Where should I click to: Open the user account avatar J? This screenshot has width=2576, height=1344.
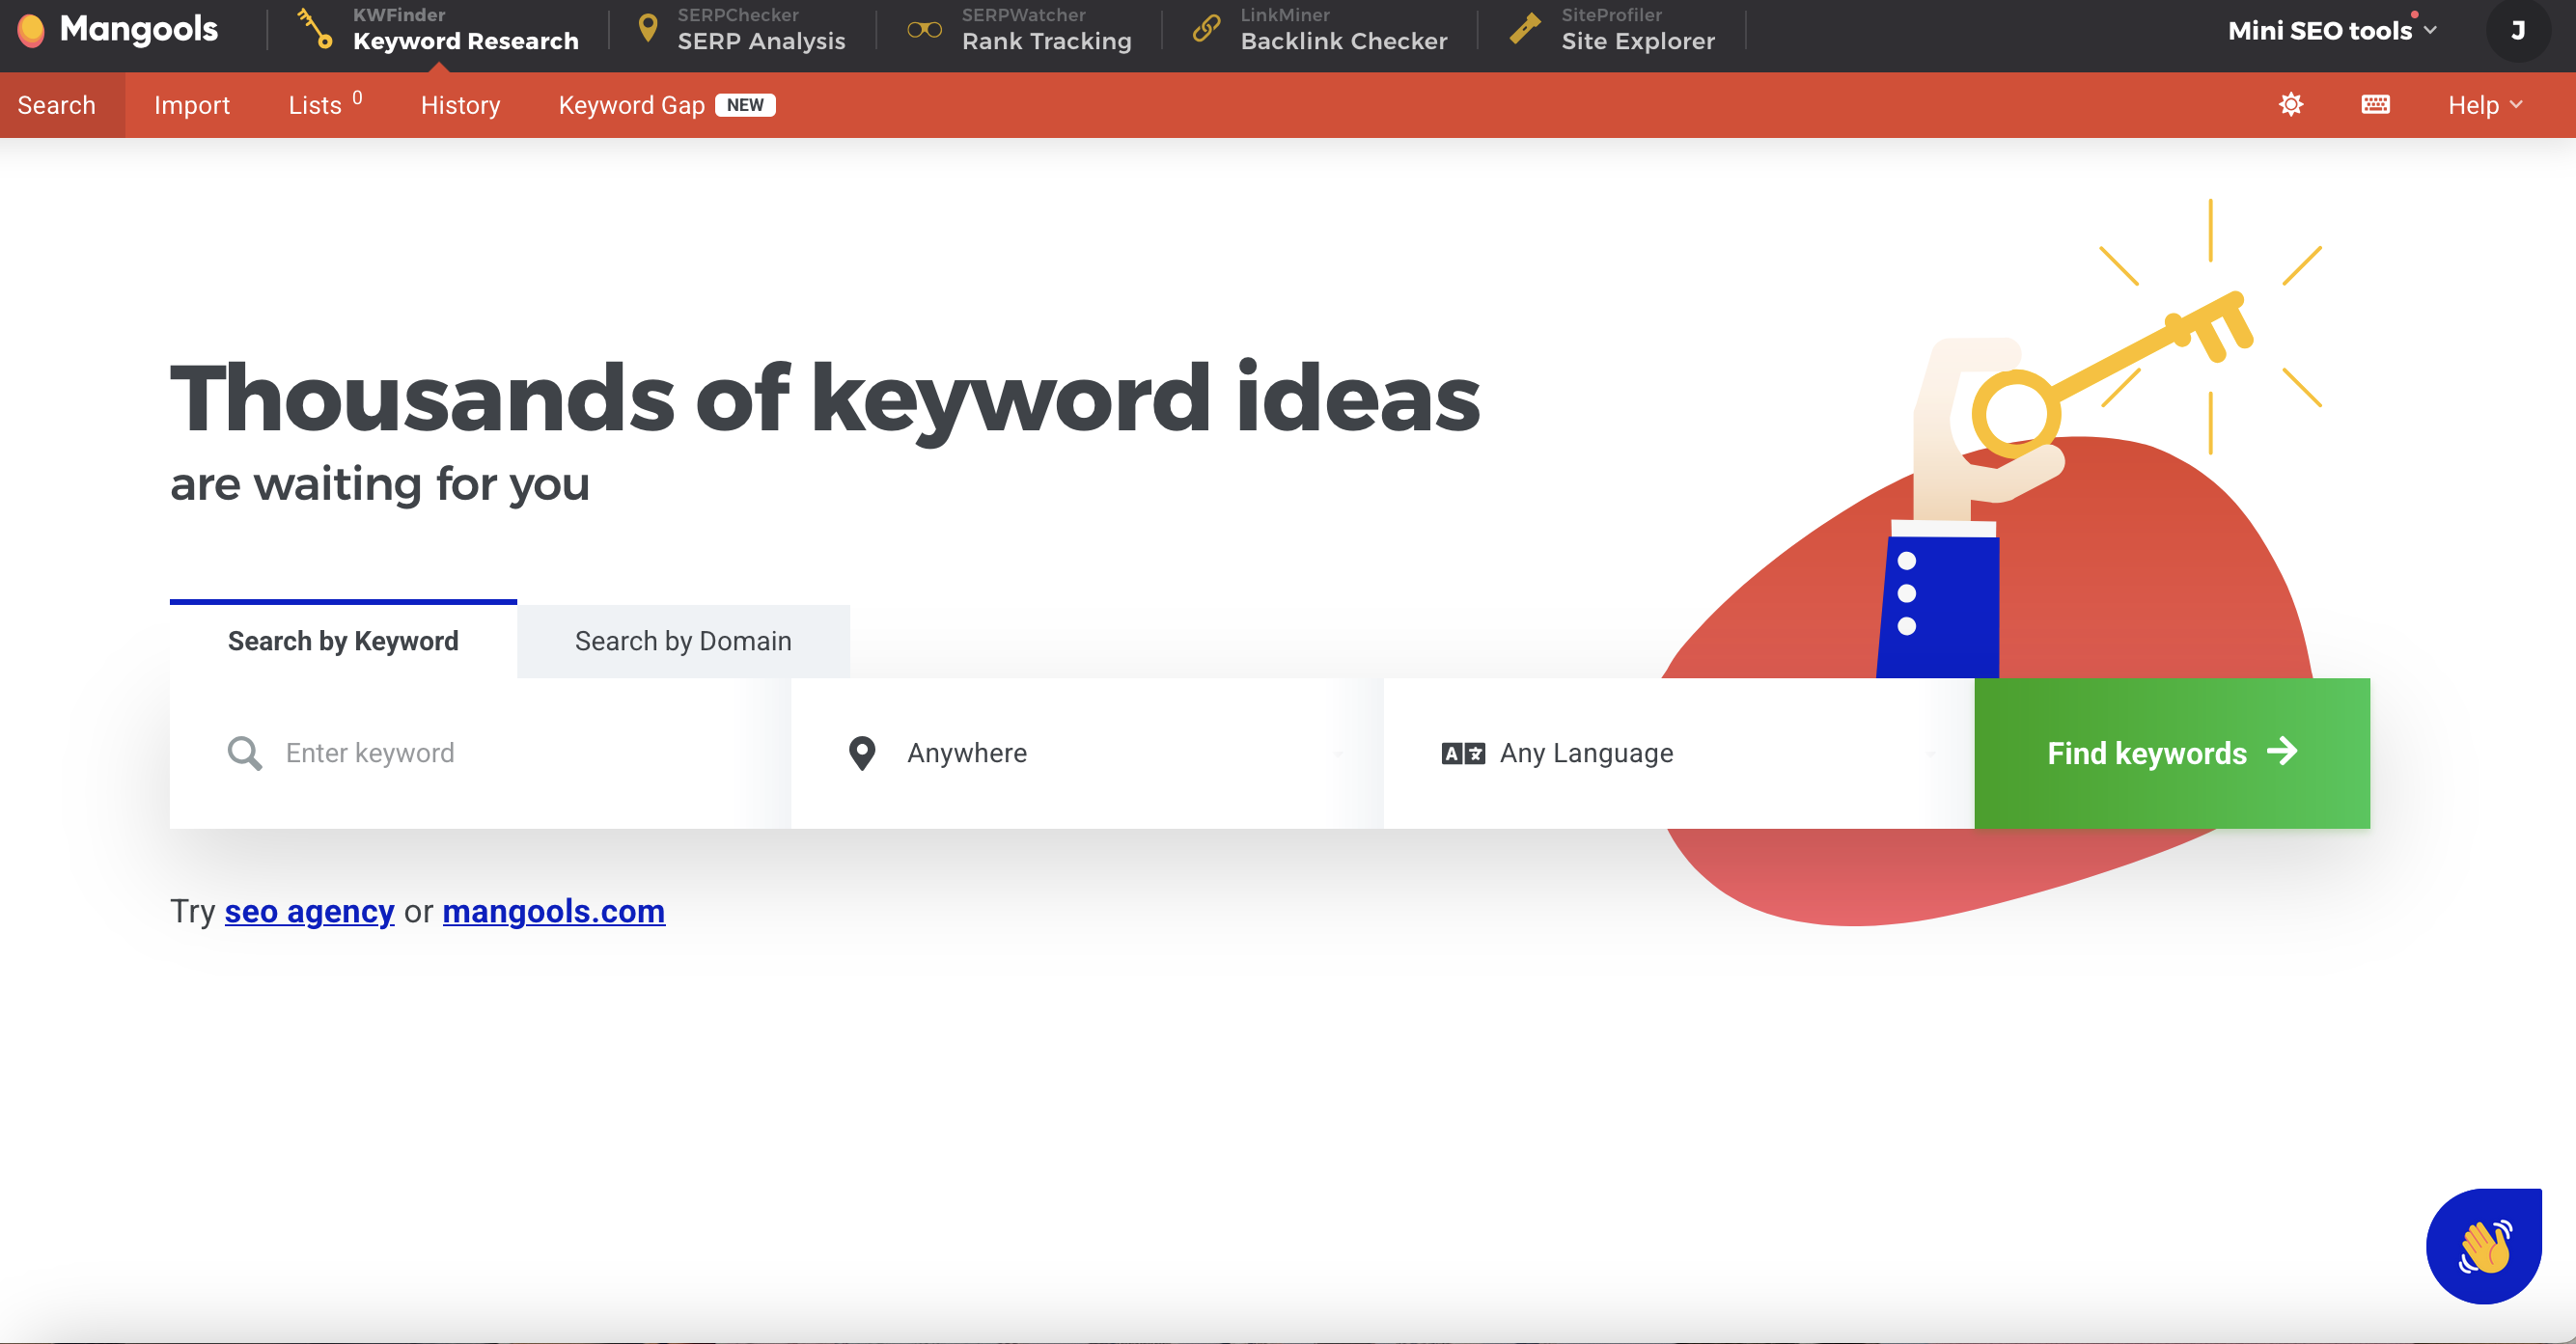[2517, 31]
